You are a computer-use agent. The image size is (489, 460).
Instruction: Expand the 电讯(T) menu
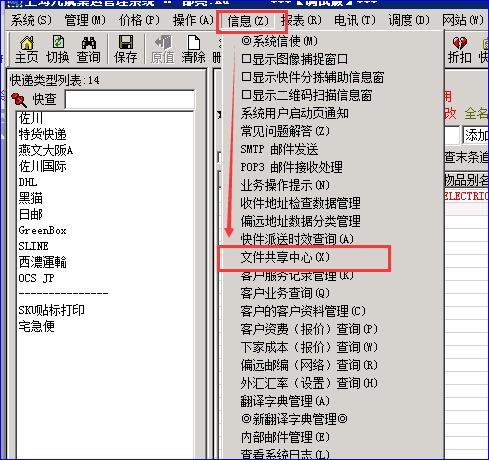point(355,20)
